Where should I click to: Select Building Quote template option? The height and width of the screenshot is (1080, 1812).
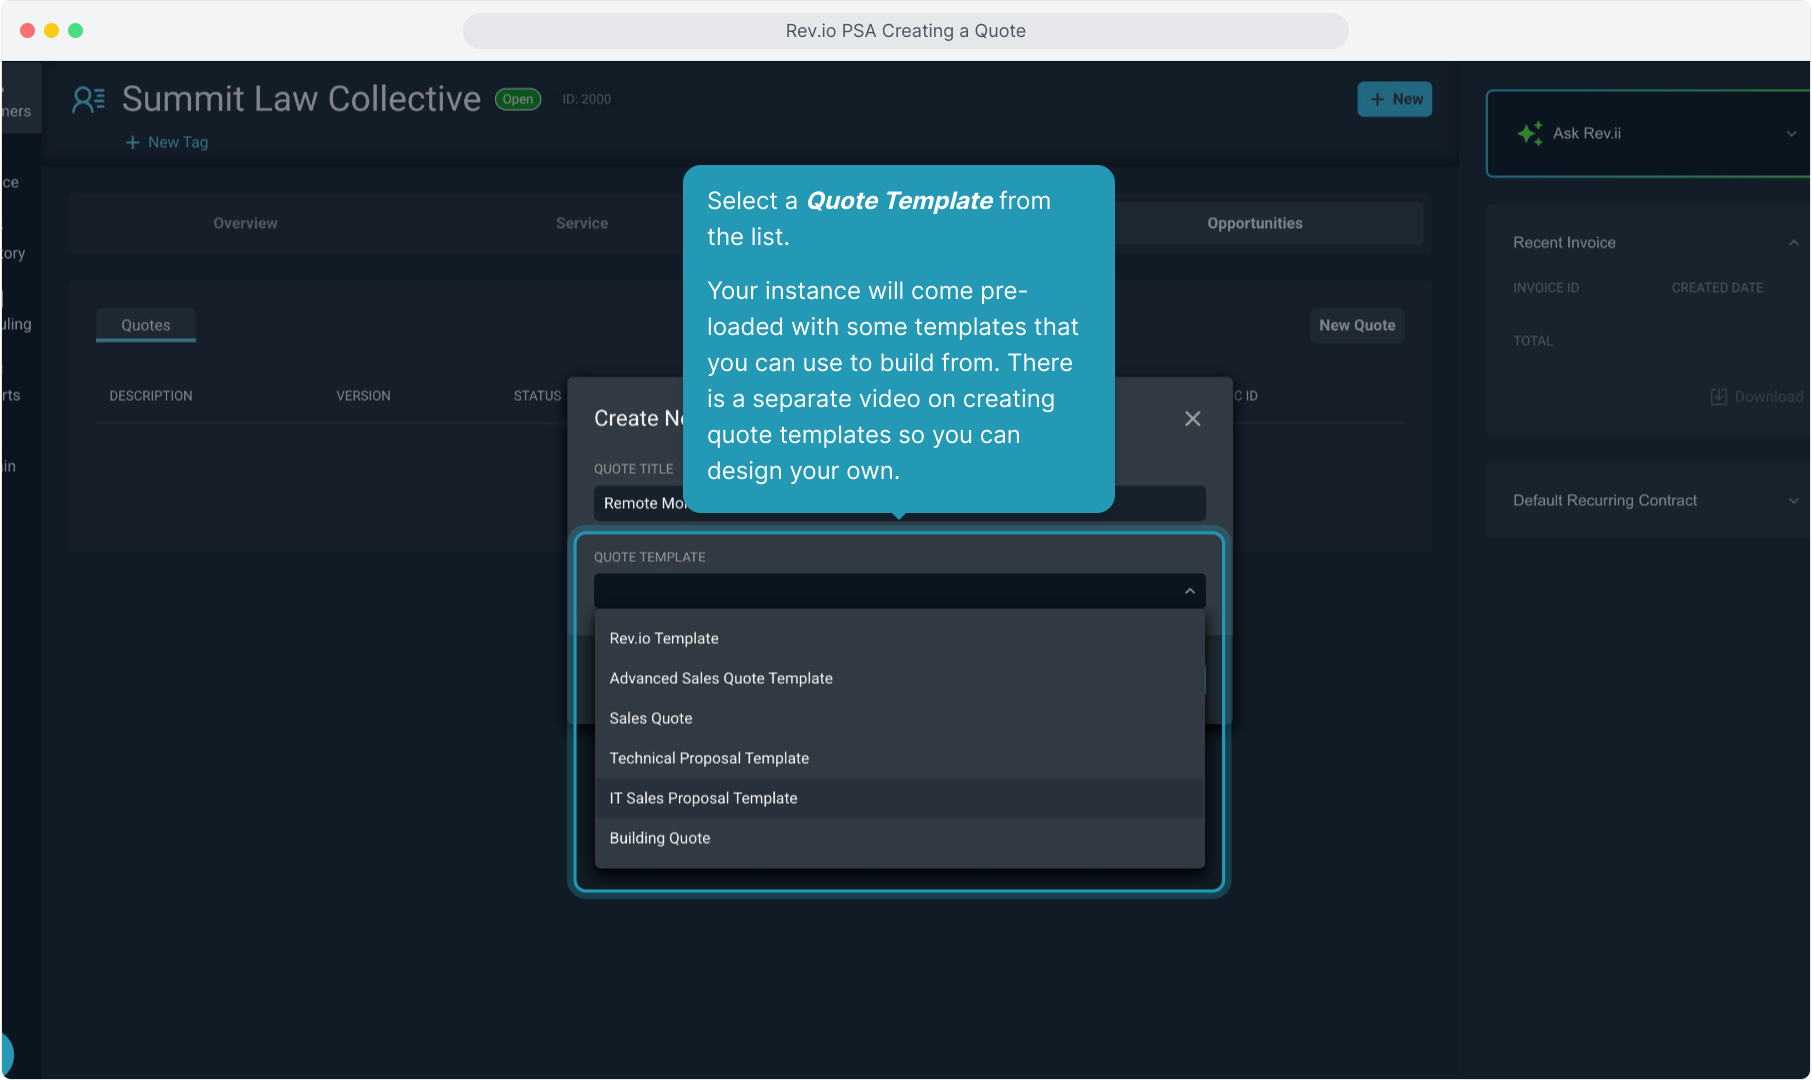[x=659, y=838]
